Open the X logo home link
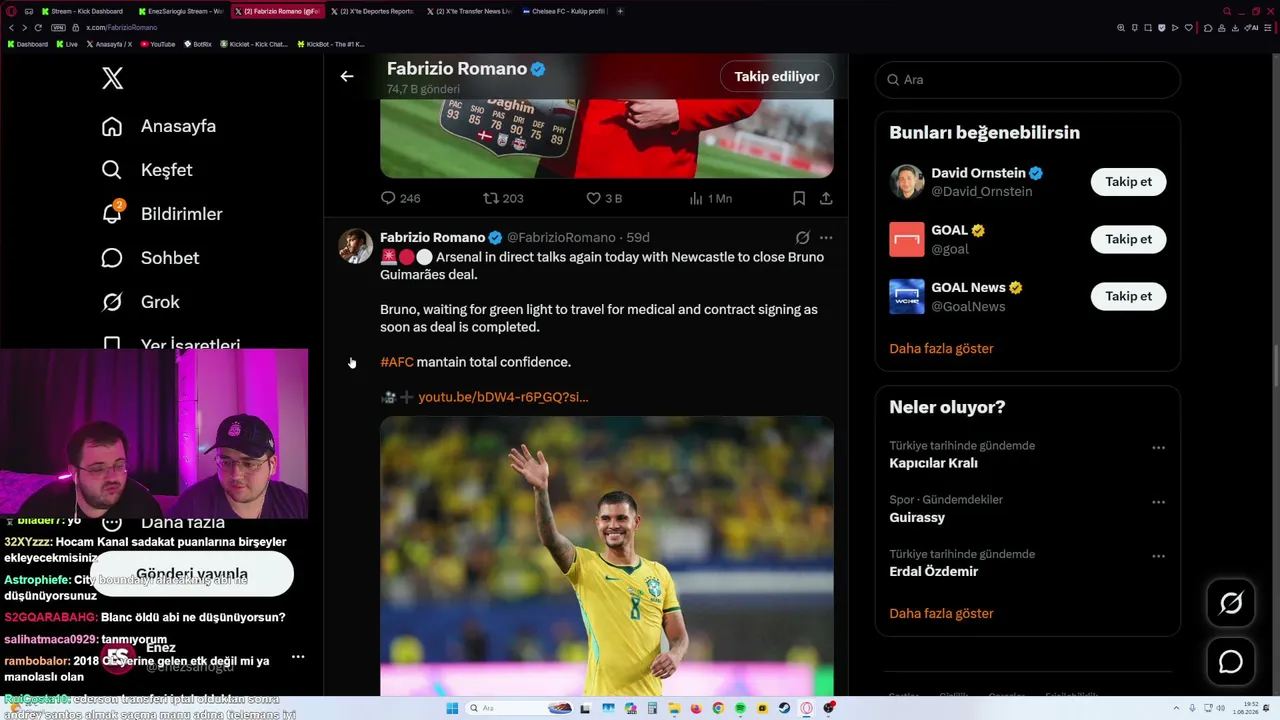Image resolution: width=1280 pixels, height=720 pixels. (x=112, y=78)
